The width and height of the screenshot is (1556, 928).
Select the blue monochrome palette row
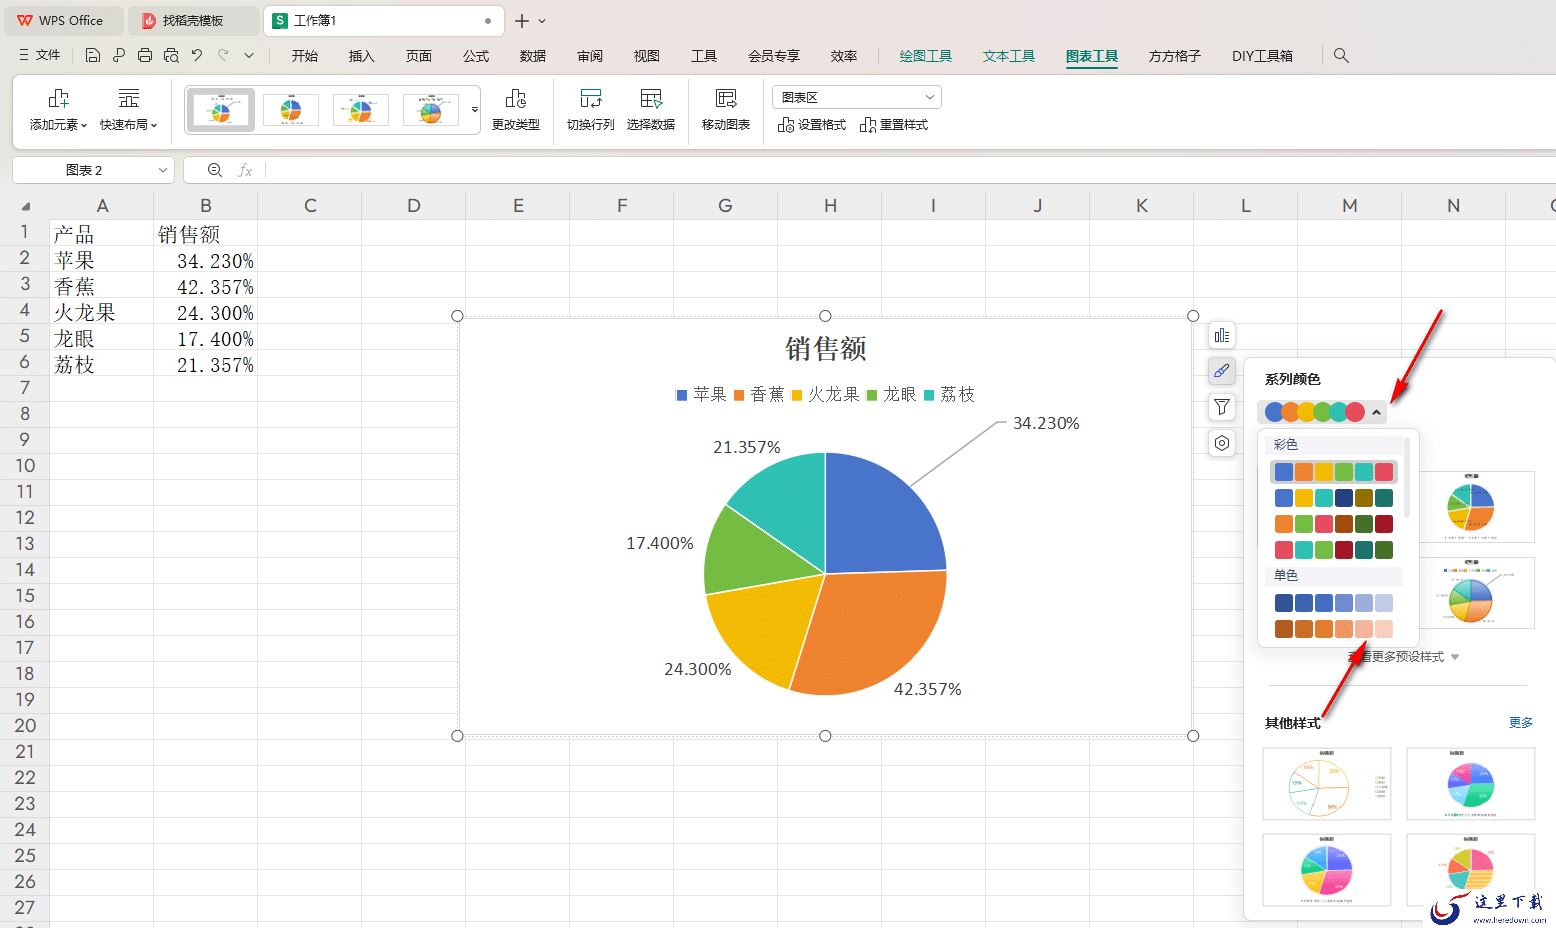pyautogui.click(x=1333, y=603)
